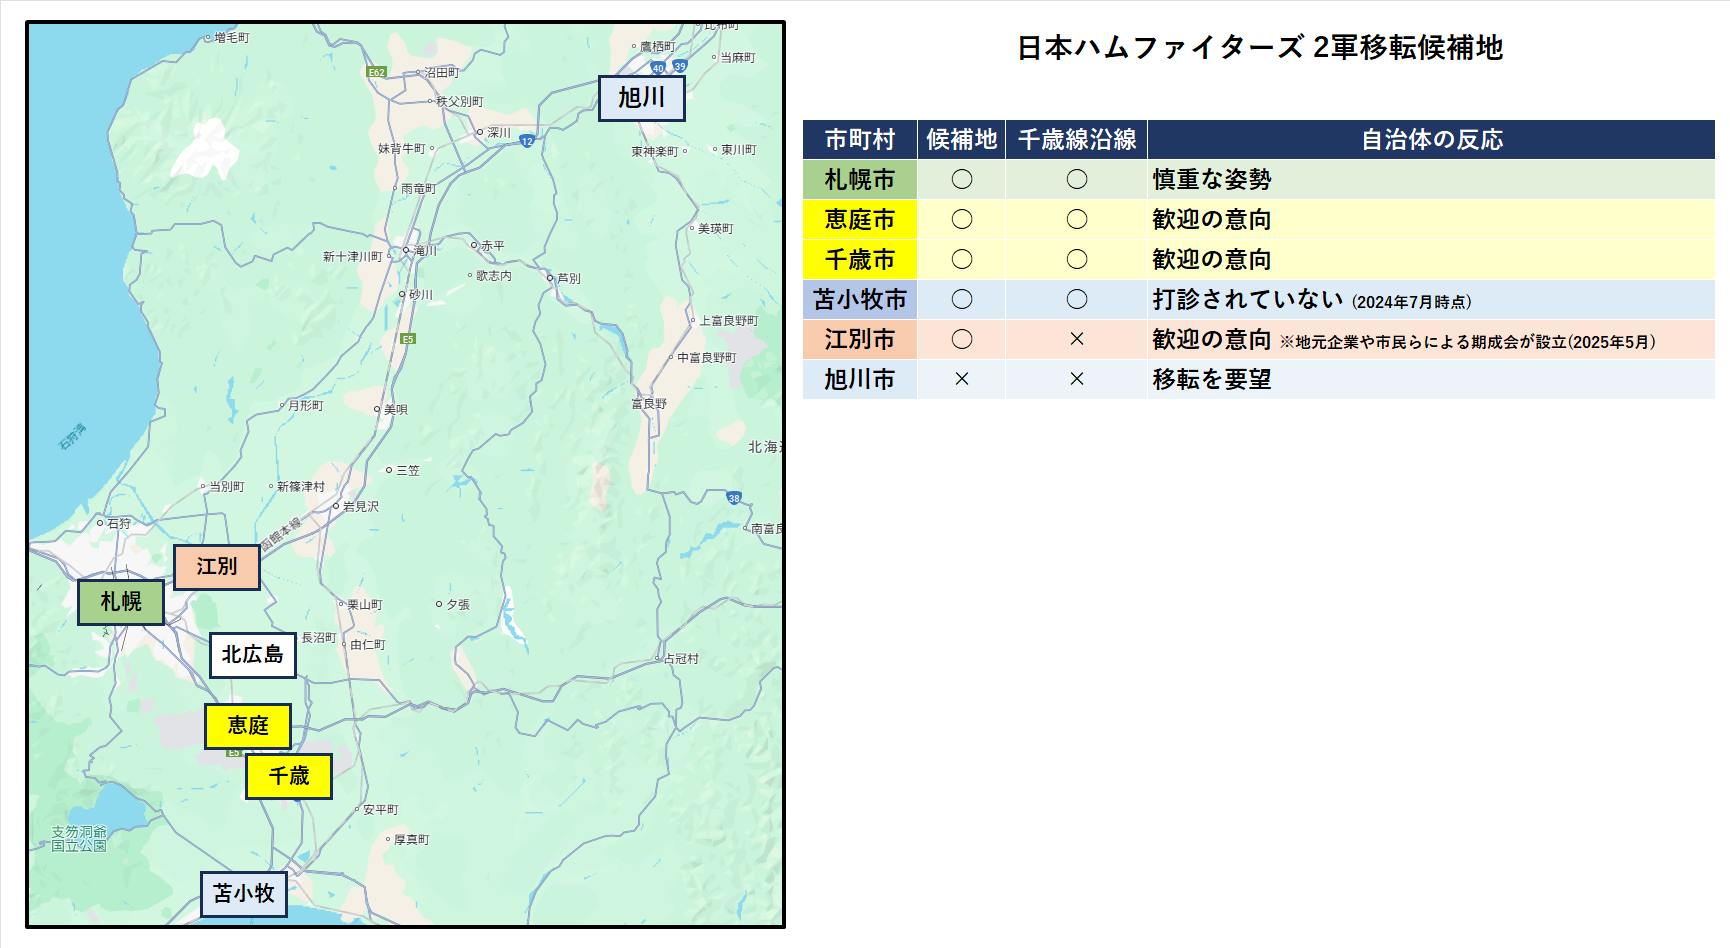This screenshot has width=1730, height=948.
Task: Click the 候補地 × mark in the 旭川市 row
Action: point(962,379)
